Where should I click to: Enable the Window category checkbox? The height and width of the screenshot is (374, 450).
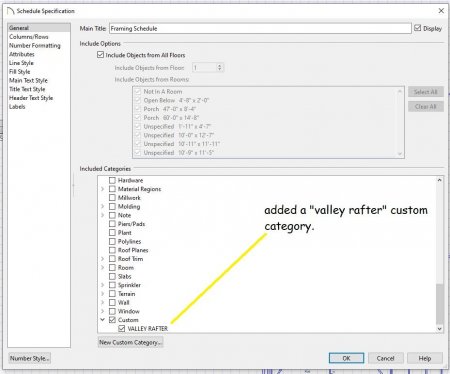coord(112,311)
